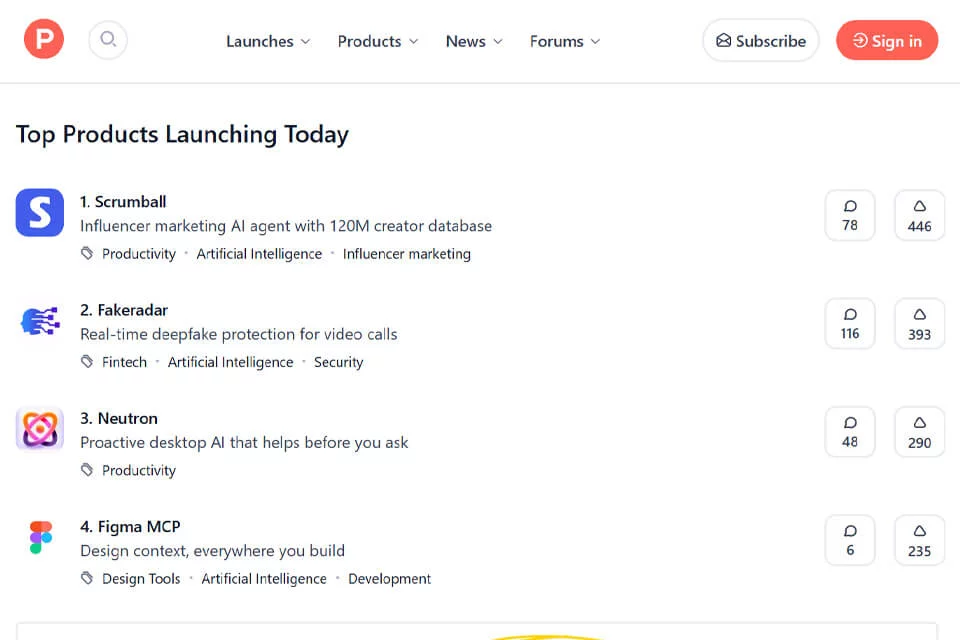This screenshot has height=640, width=960.
Task: Click the Subscribe button
Action: (760, 40)
